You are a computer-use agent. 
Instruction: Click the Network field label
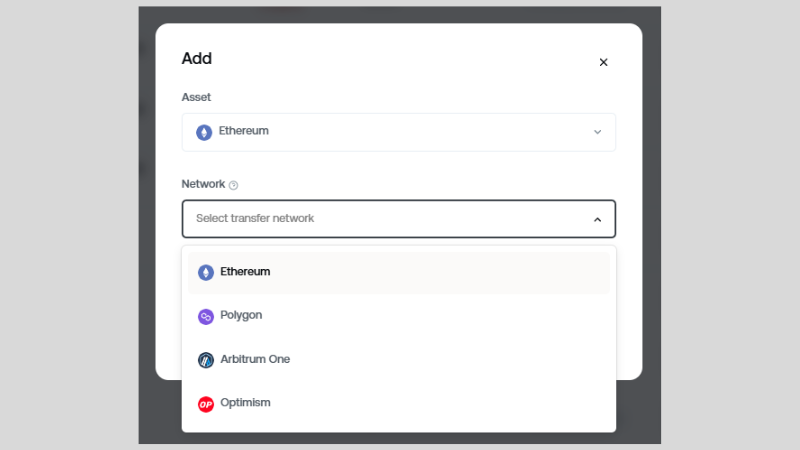tap(203, 184)
